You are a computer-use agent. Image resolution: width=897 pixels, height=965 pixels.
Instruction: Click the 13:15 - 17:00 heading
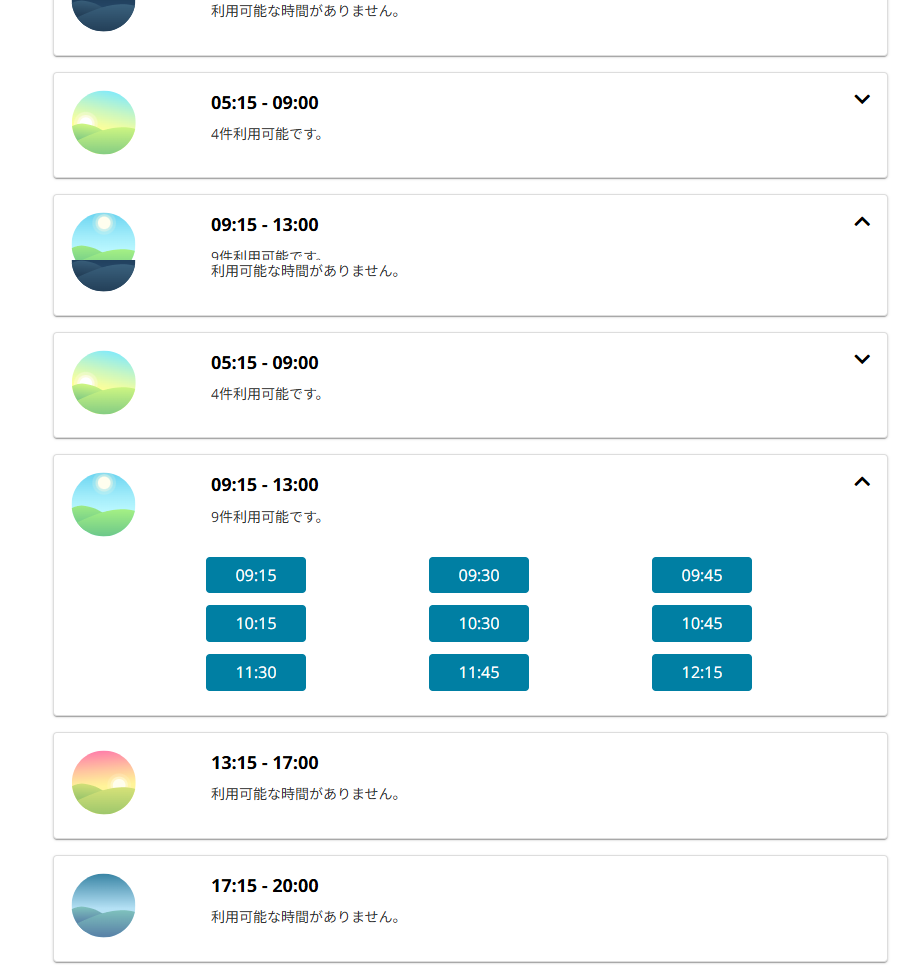[265, 763]
